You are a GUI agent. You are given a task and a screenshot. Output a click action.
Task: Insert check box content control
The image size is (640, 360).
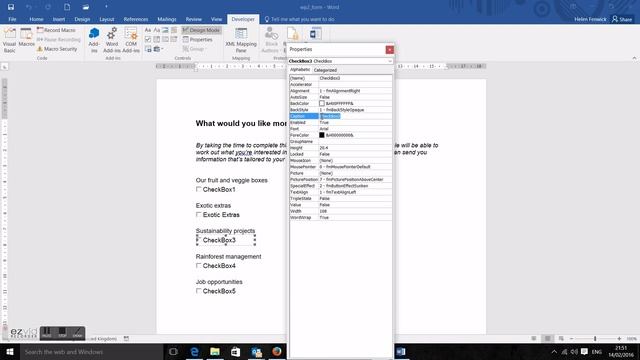(x=148, y=40)
